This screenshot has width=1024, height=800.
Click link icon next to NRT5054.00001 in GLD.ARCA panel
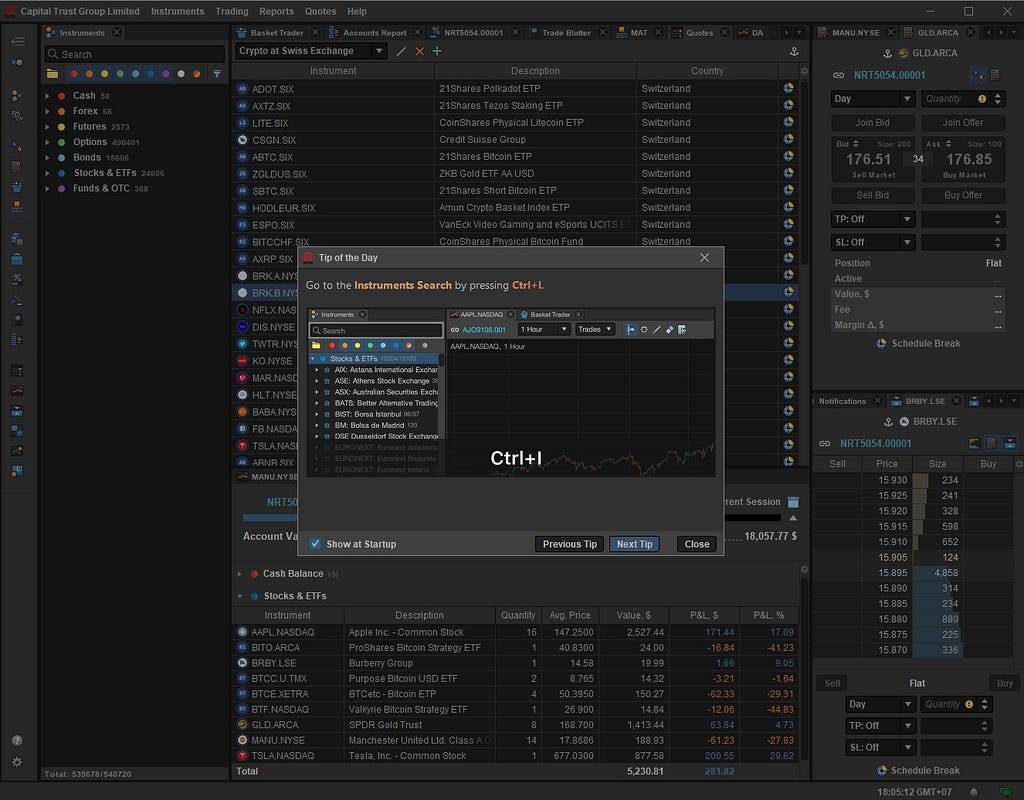(x=839, y=75)
